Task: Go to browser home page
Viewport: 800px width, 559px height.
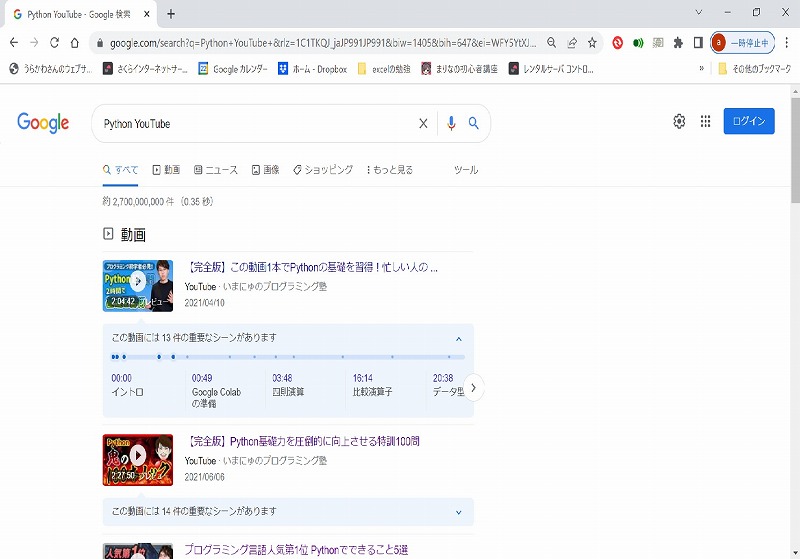Action: pos(75,43)
